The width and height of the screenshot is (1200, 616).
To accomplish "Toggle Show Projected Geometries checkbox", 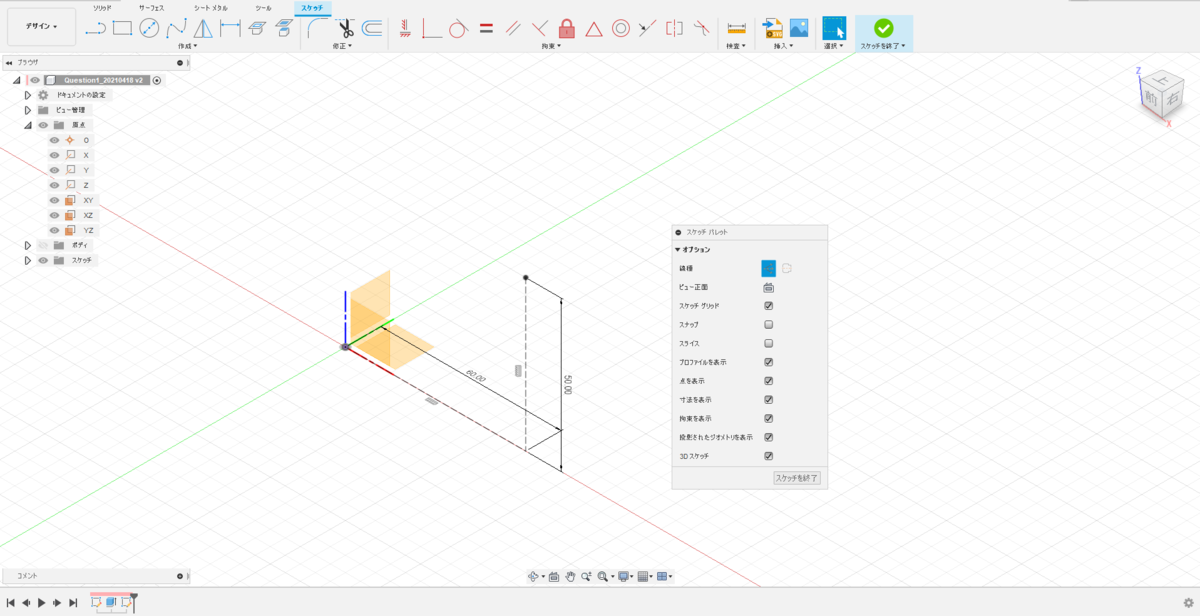I will click(769, 437).
